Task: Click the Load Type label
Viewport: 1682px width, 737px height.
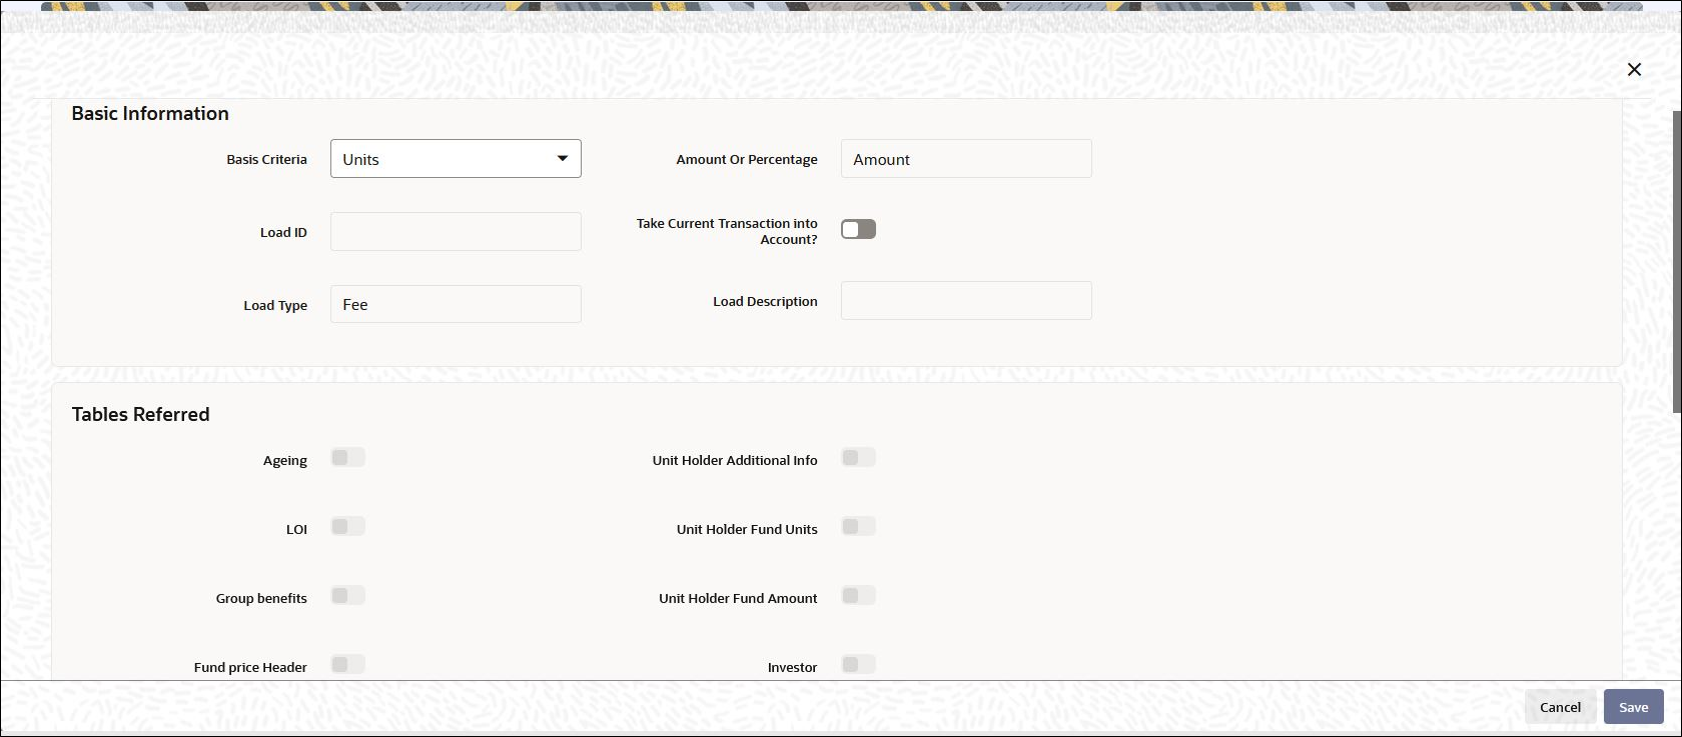Action: click(x=276, y=305)
